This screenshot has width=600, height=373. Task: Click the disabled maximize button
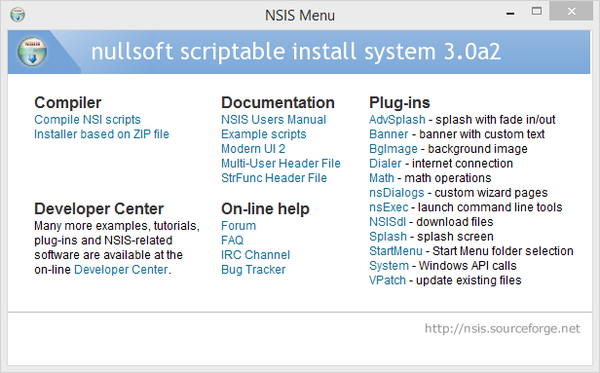(x=536, y=11)
